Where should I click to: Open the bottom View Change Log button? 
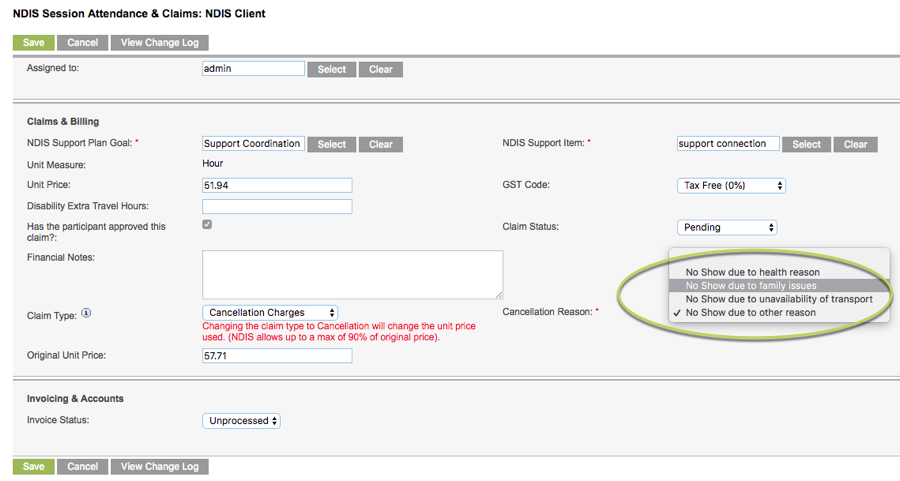click(x=160, y=467)
